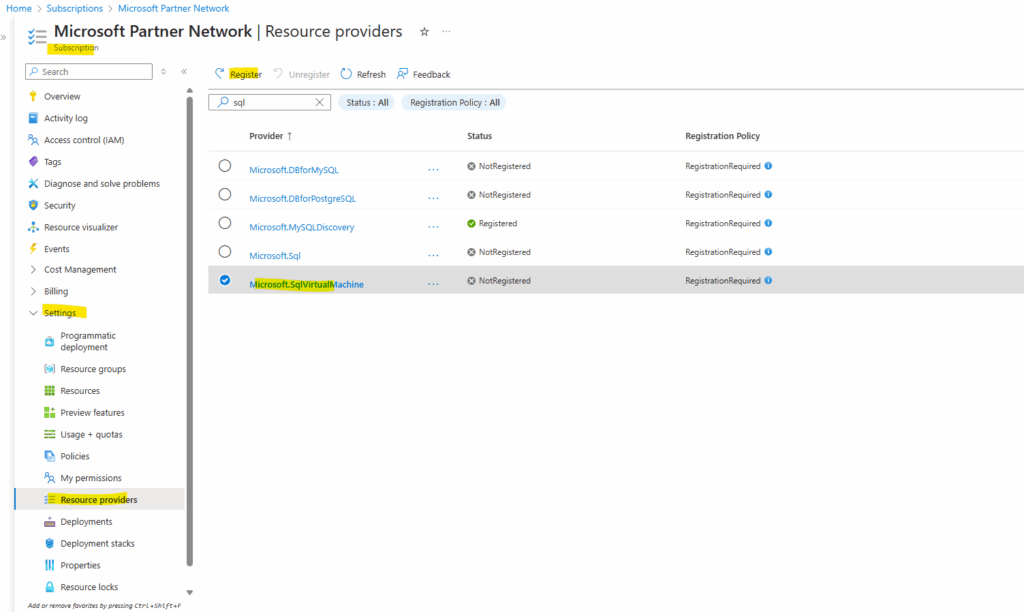Image resolution: width=1024 pixels, height=612 pixels.
Task: Click the sidebar scroll down arrow
Action: pyautogui.click(x=190, y=593)
